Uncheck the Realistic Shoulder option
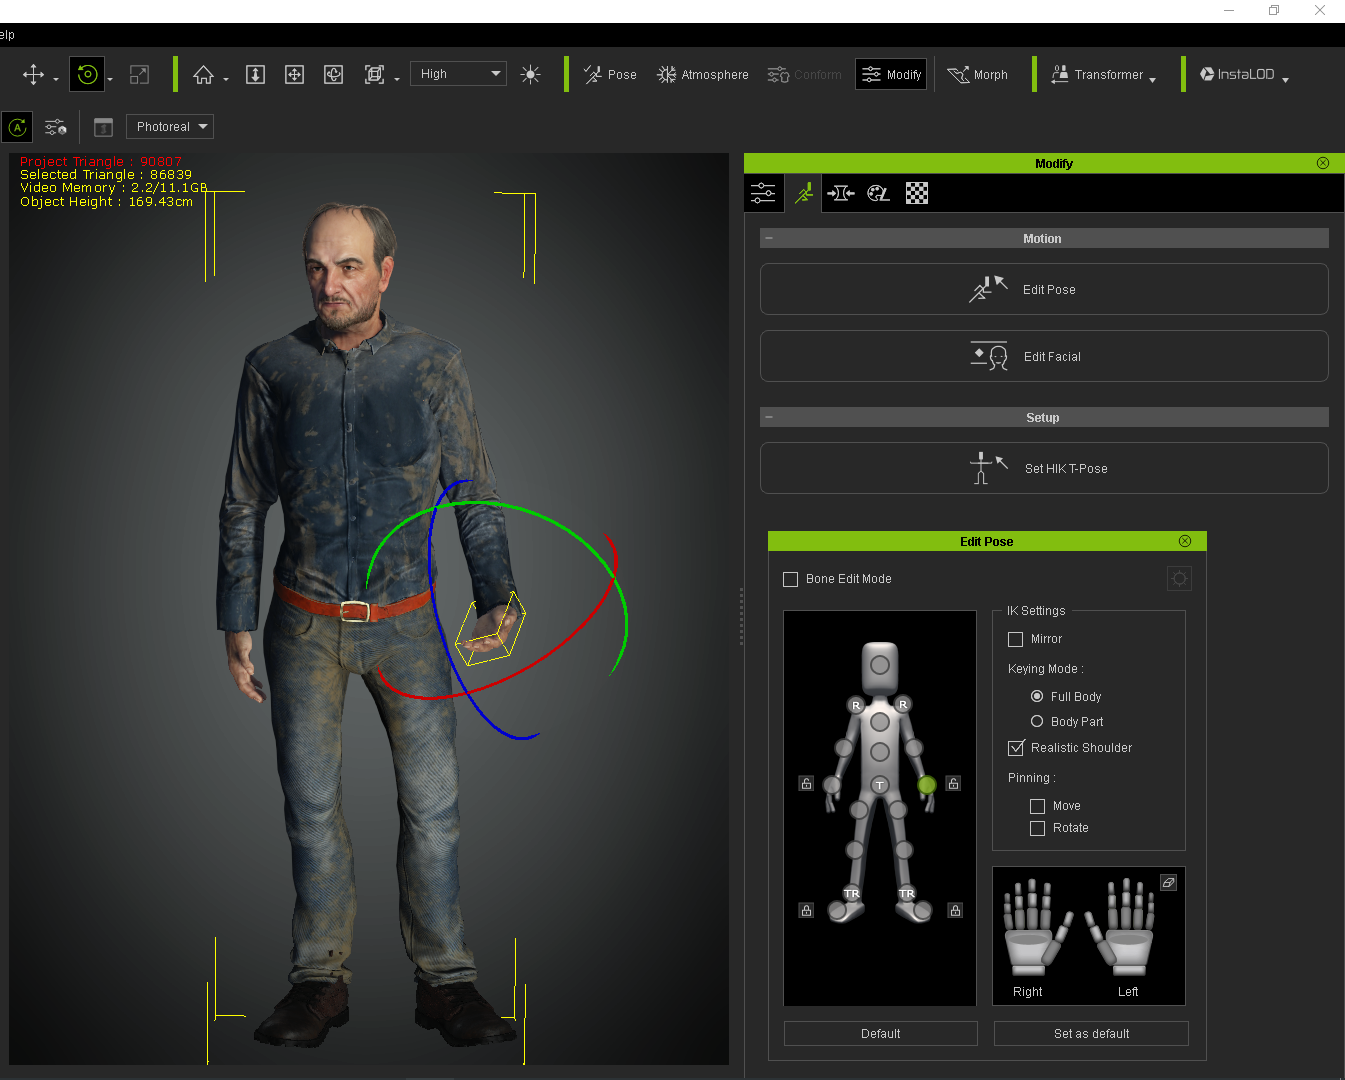Image resolution: width=1345 pixels, height=1080 pixels. point(1016,748)
